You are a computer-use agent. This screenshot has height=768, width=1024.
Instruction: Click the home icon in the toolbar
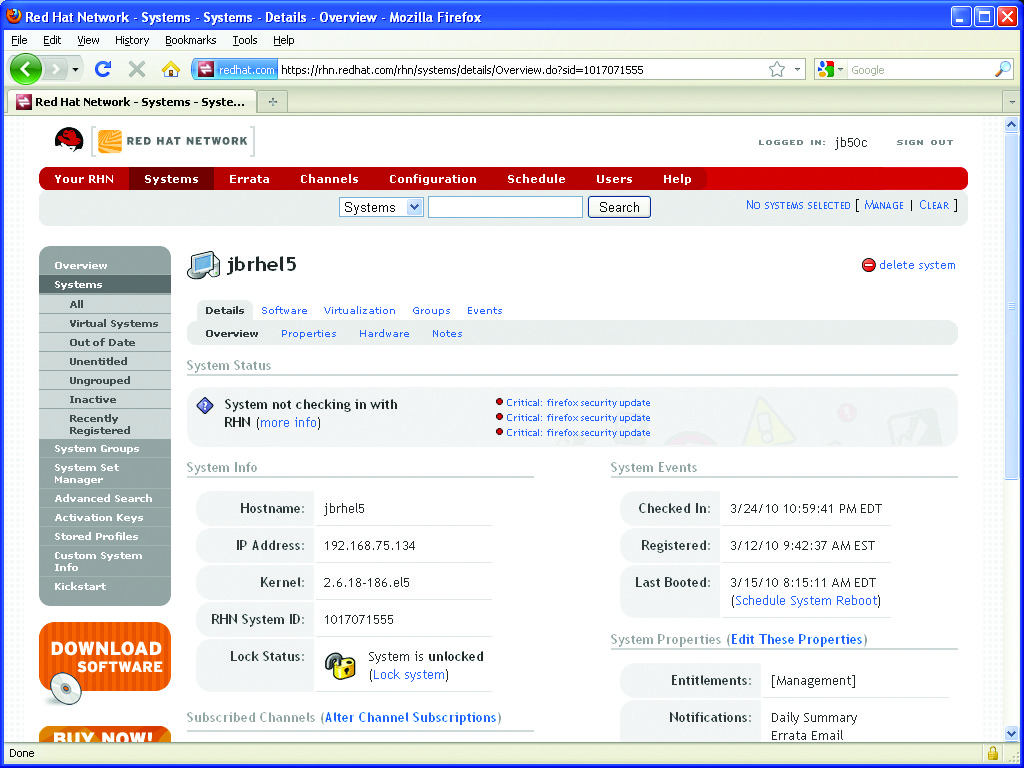click(170, 69)
